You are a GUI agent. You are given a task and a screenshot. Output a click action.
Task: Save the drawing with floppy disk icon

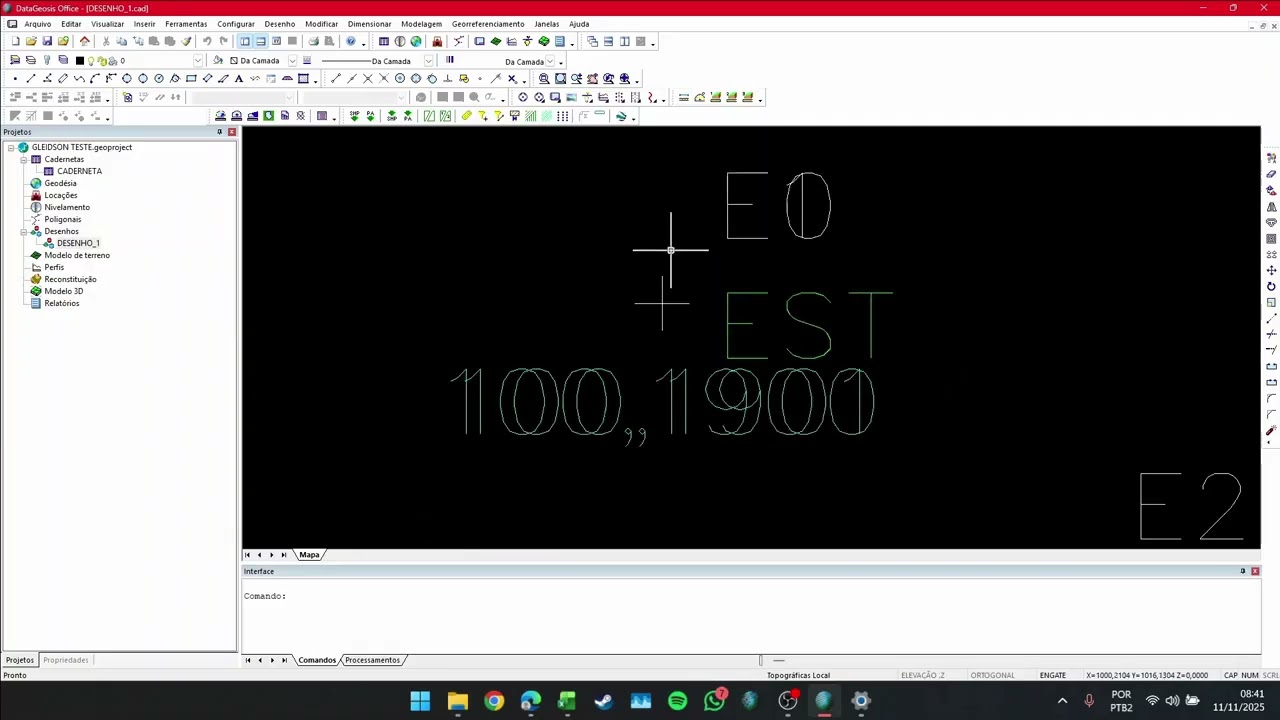(x=47, y=41)
